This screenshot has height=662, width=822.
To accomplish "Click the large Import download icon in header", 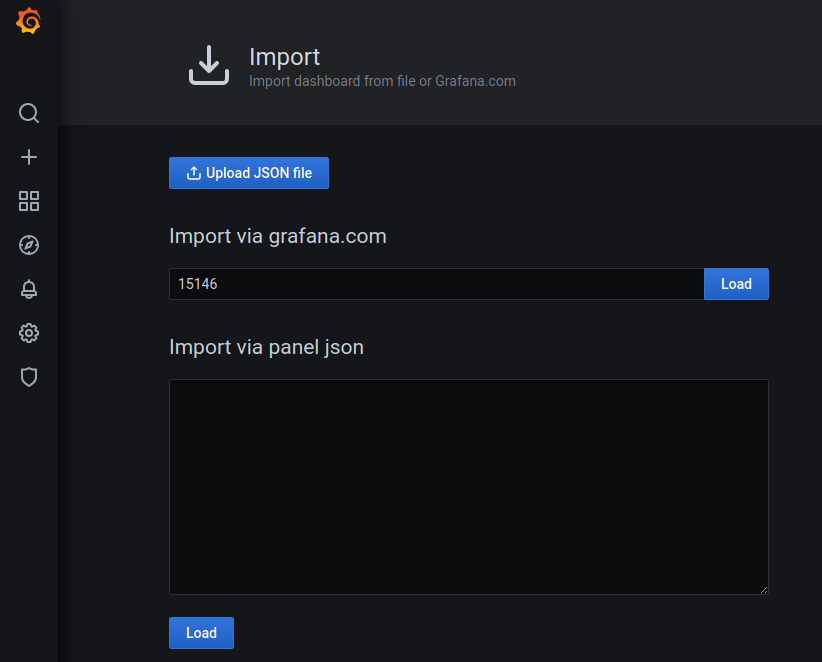I will coord(209,65).
